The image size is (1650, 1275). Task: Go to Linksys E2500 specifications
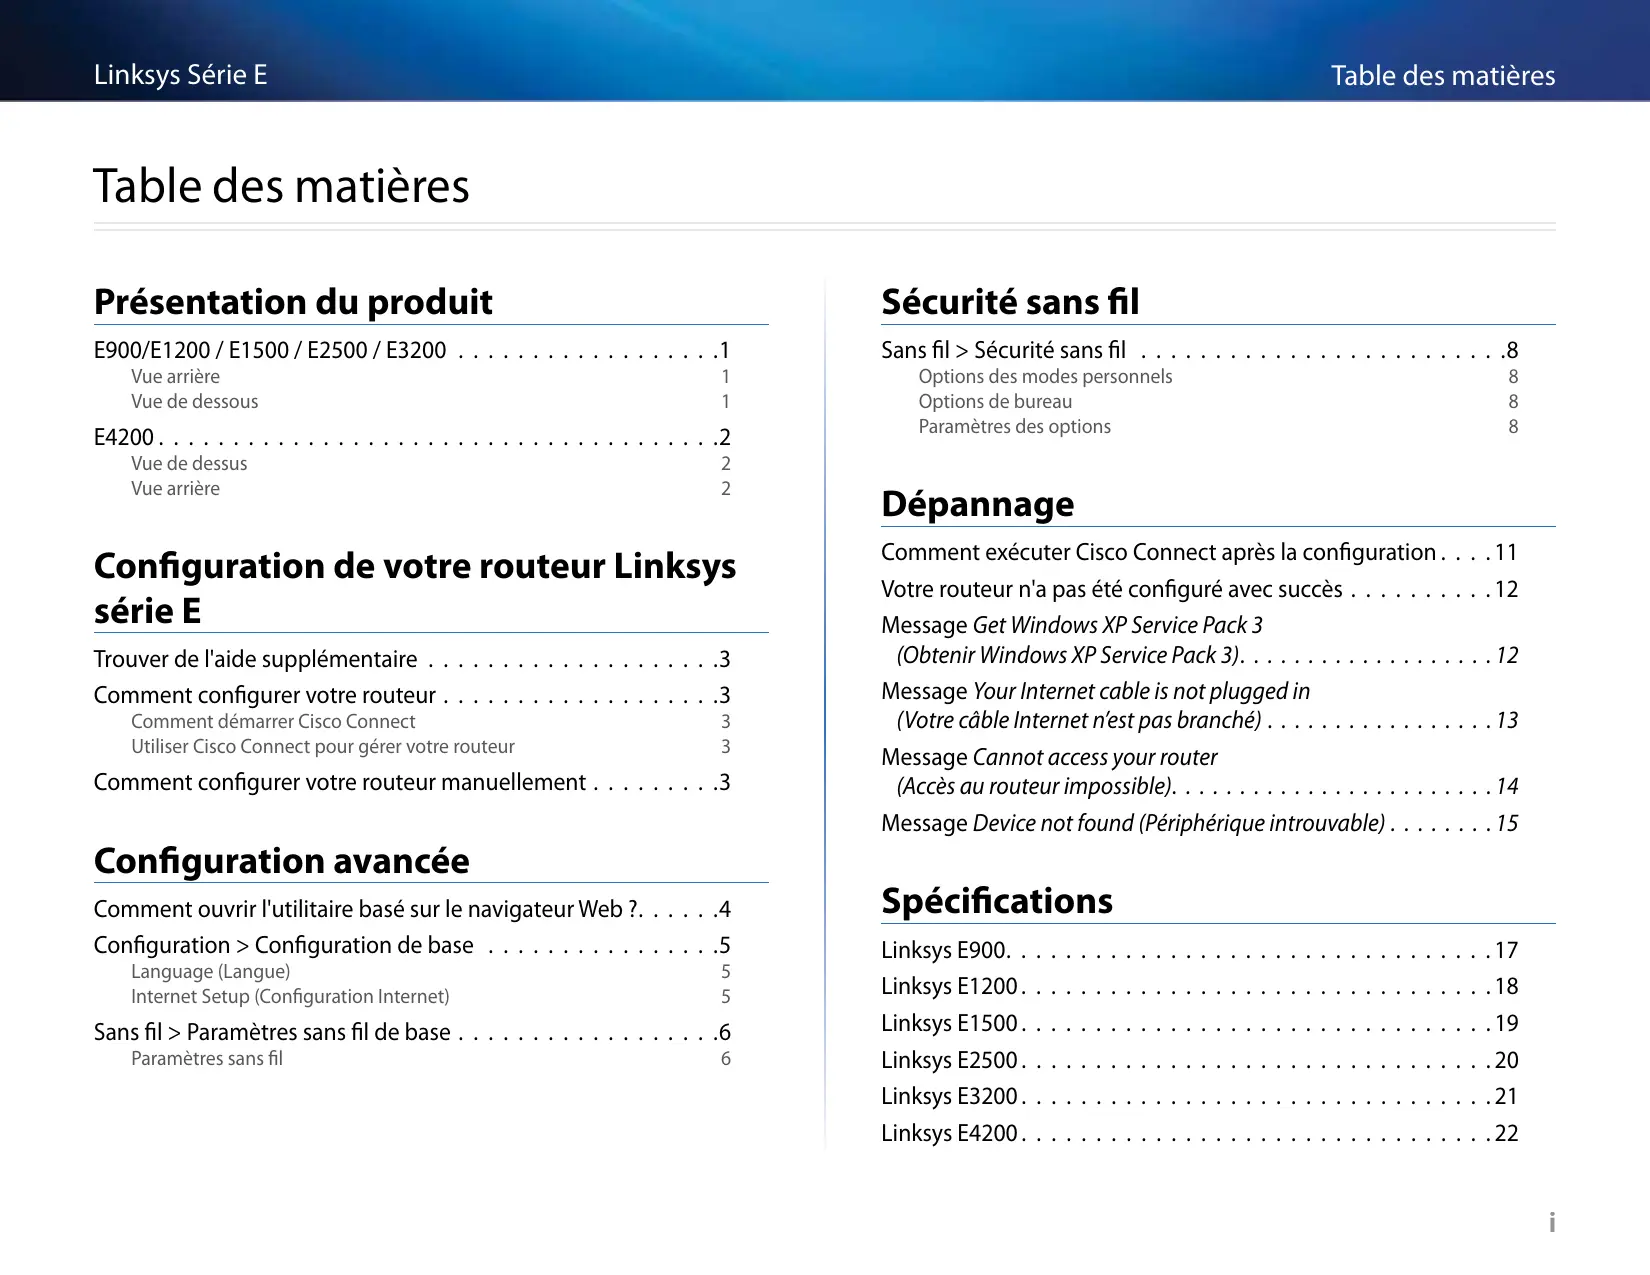click(x=949, y=1061)
